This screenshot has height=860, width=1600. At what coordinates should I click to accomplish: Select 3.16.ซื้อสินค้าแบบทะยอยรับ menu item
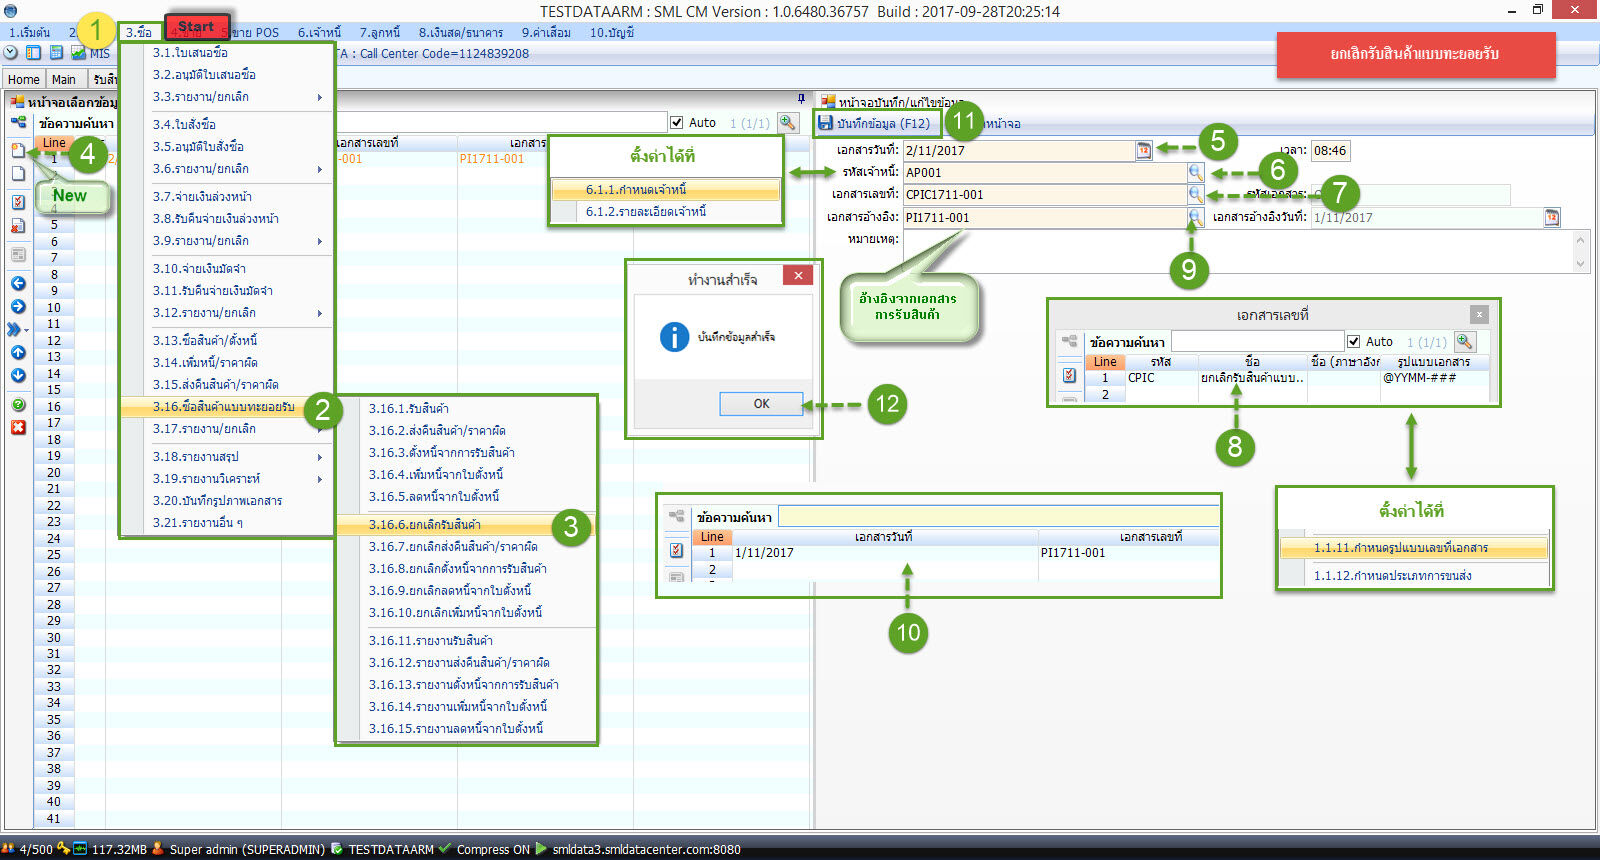point(226,407)
